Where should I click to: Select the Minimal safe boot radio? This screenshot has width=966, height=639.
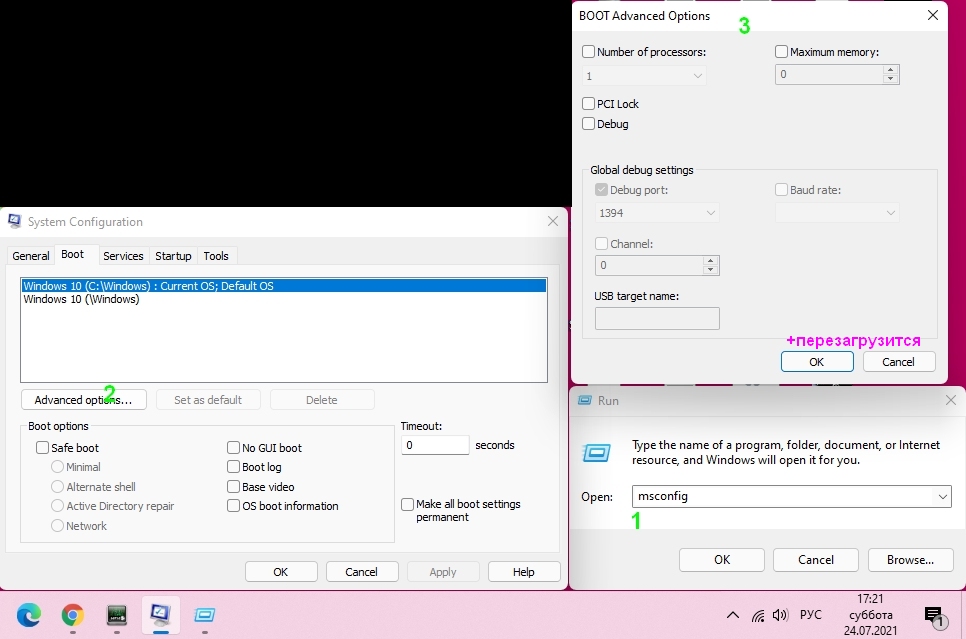(x=57, y=467)
